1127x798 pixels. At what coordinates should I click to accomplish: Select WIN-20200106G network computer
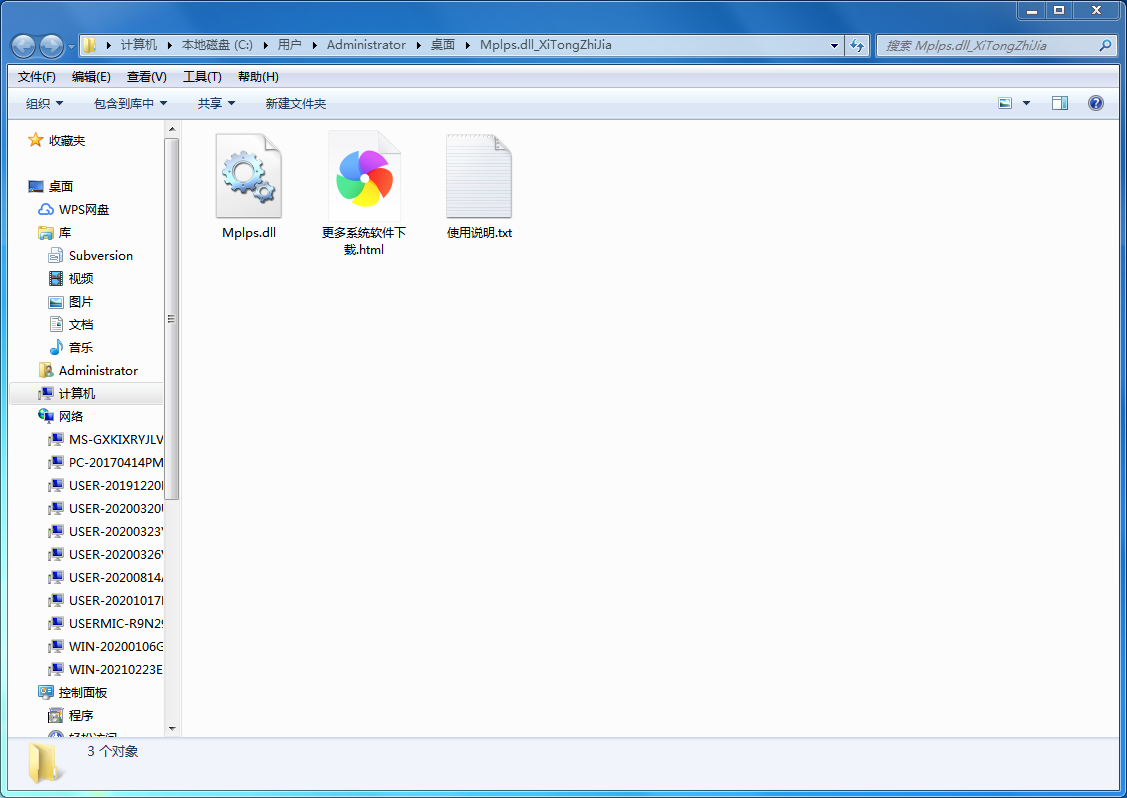coord(115,646)
